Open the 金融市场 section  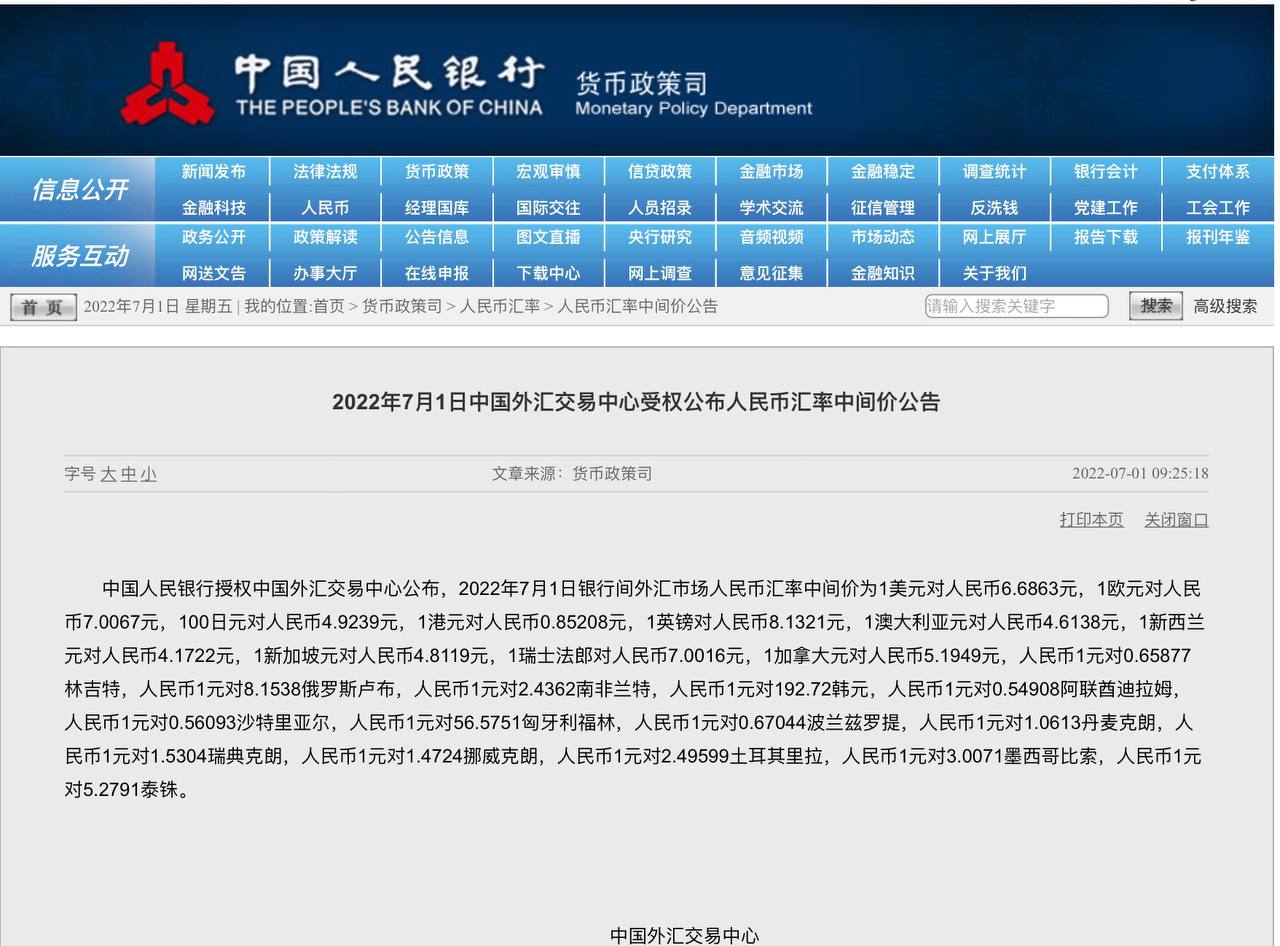771,172
